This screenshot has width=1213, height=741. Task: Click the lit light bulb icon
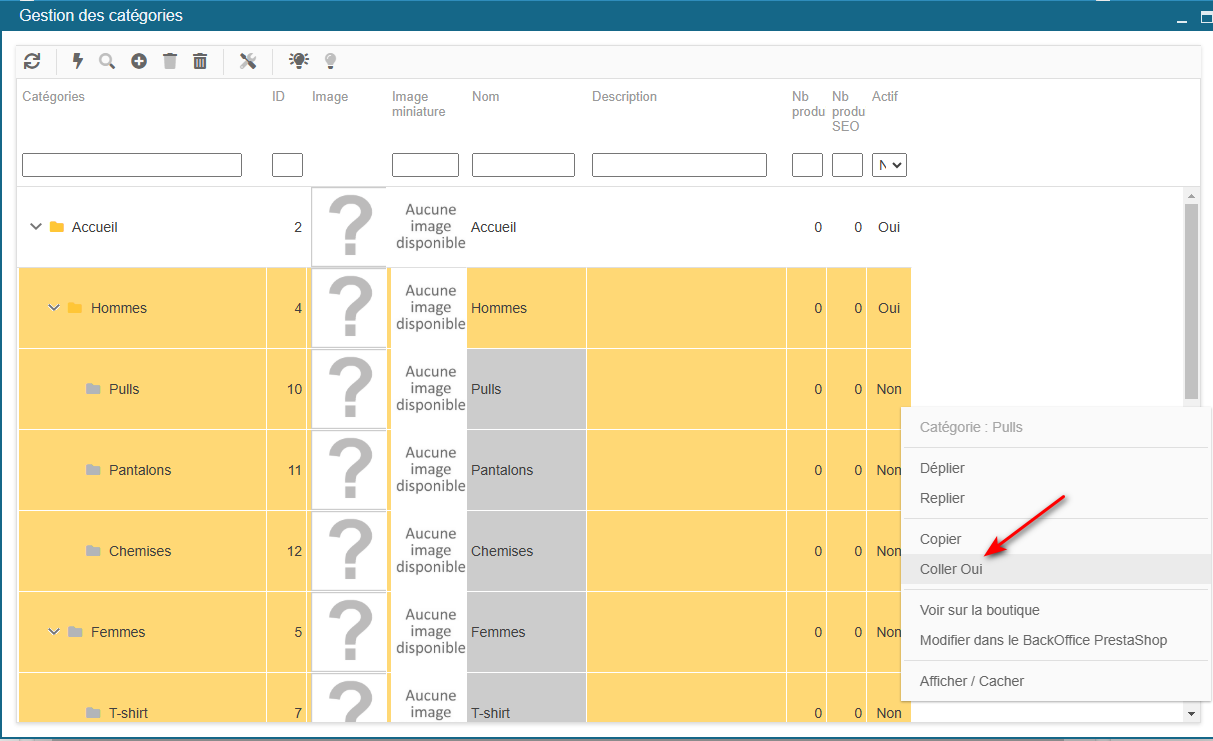(x=299, y=61)
